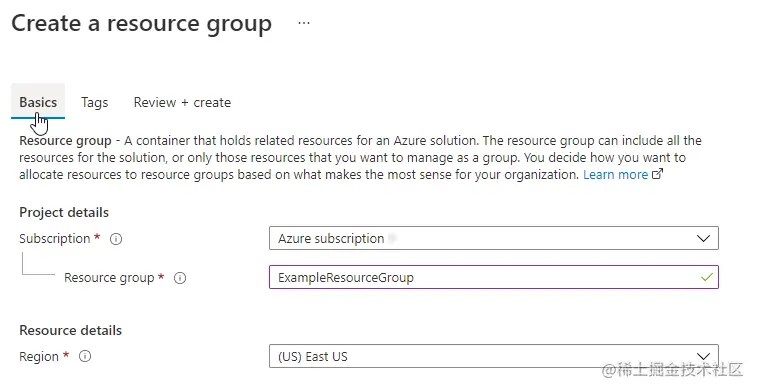Viewport: 757px width, 392px height.
Task: Switch to the Tags tab
Action: click(95, 102)
